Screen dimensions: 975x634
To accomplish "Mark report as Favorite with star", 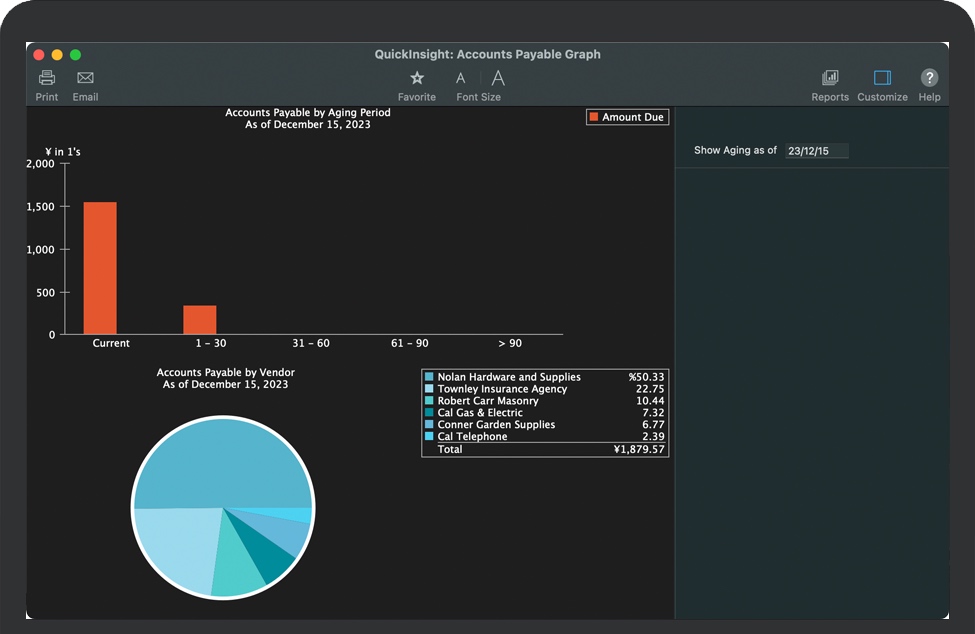I will coord(417,78).
